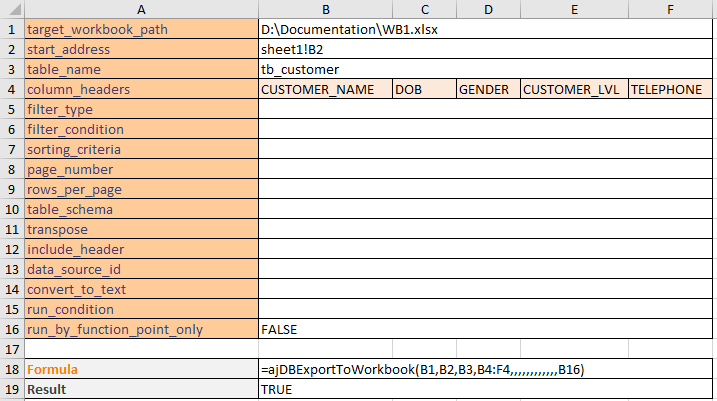Select row 4 header

[12, 89]
